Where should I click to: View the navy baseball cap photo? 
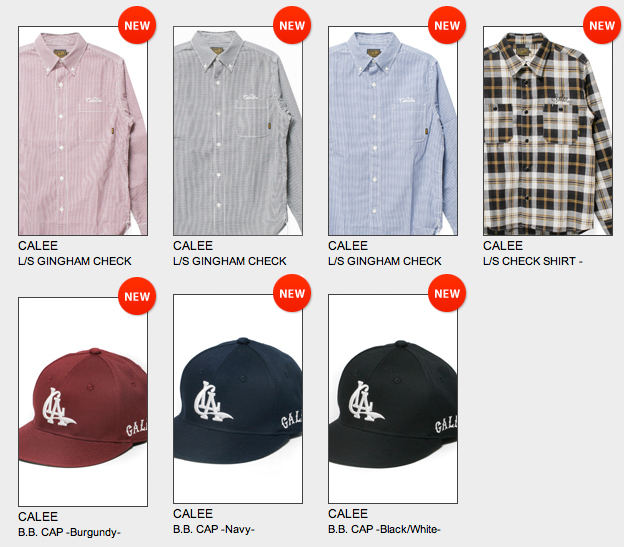[238, 399]
